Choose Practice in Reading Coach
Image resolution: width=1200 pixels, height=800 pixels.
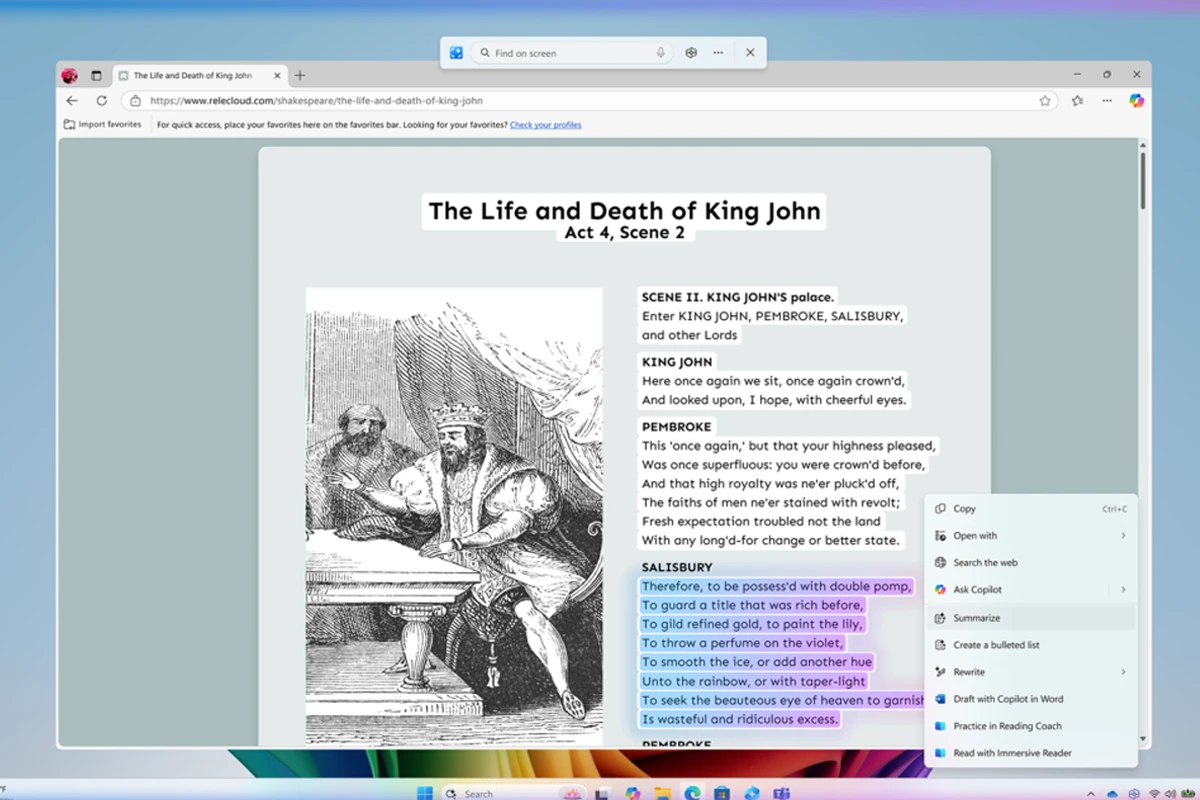click(1031, 726)
